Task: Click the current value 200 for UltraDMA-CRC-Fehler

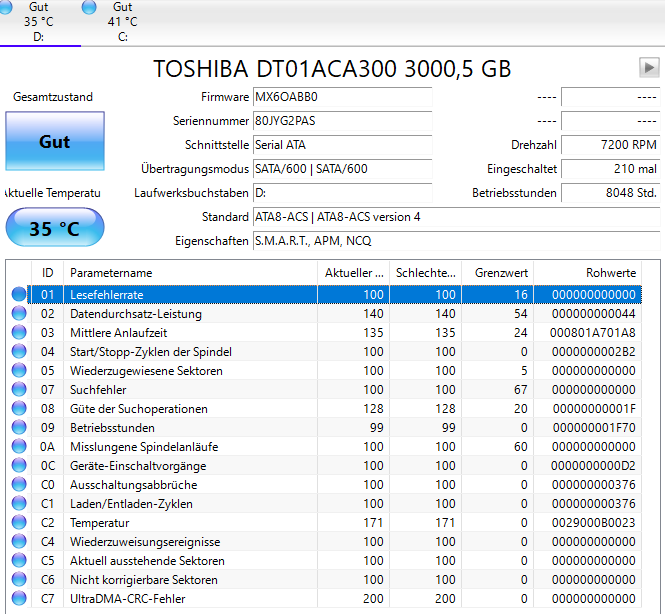Action: click(373, 599)
